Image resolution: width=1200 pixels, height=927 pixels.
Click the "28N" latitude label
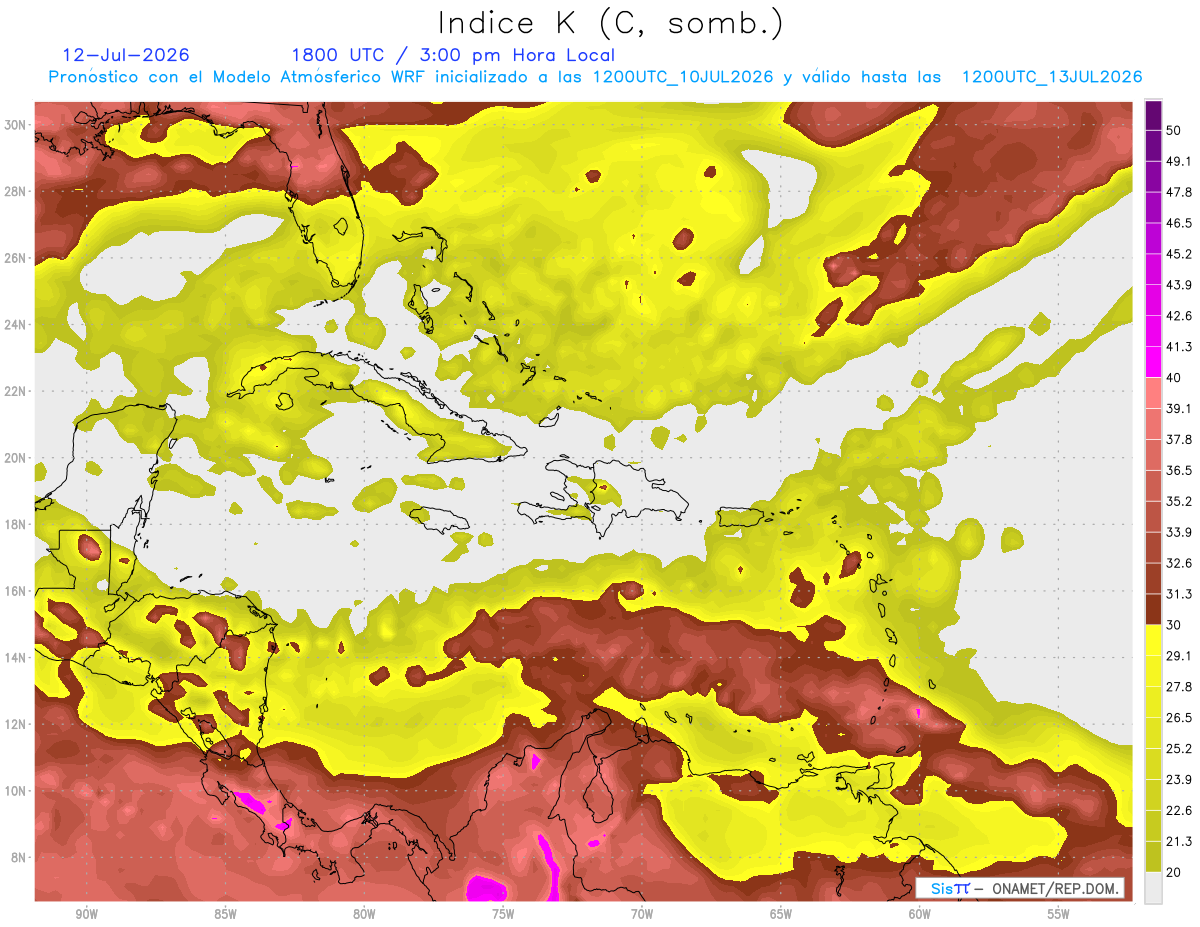click(15, 191)
